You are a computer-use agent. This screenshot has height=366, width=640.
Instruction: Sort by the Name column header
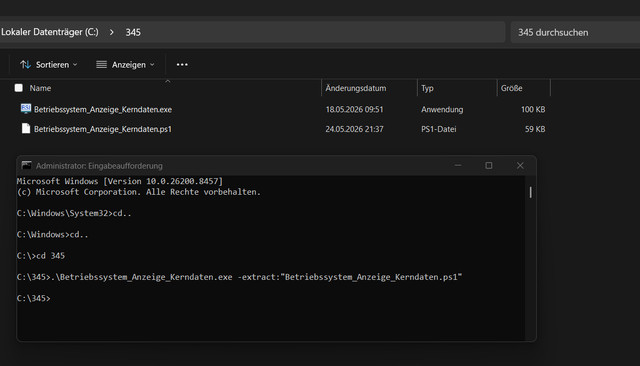click(x=40, y=88)
